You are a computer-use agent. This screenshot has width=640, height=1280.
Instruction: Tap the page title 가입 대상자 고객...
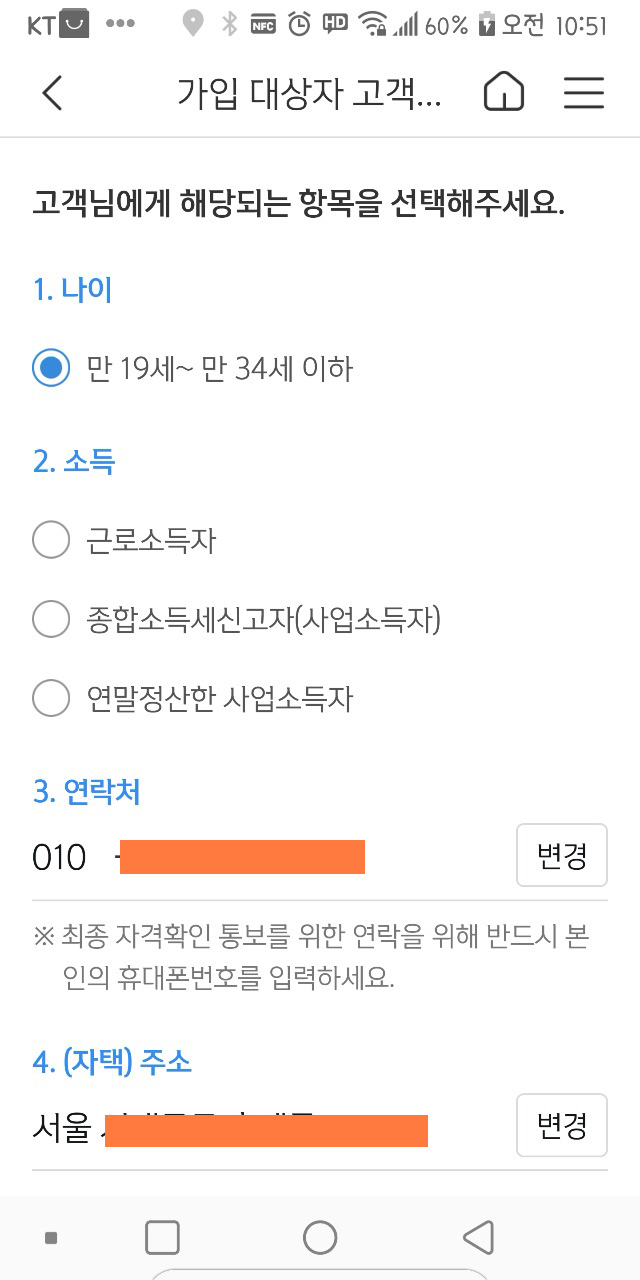(x=309, y=93)
